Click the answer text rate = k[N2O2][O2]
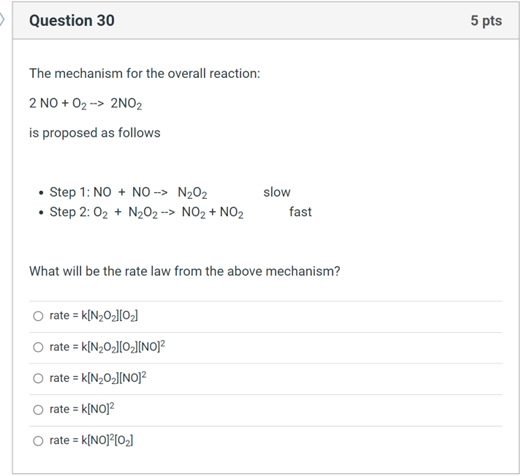Image resolution: width=528 pixels, height=476 pixels. pyautogui.click(x=94, y=316)
